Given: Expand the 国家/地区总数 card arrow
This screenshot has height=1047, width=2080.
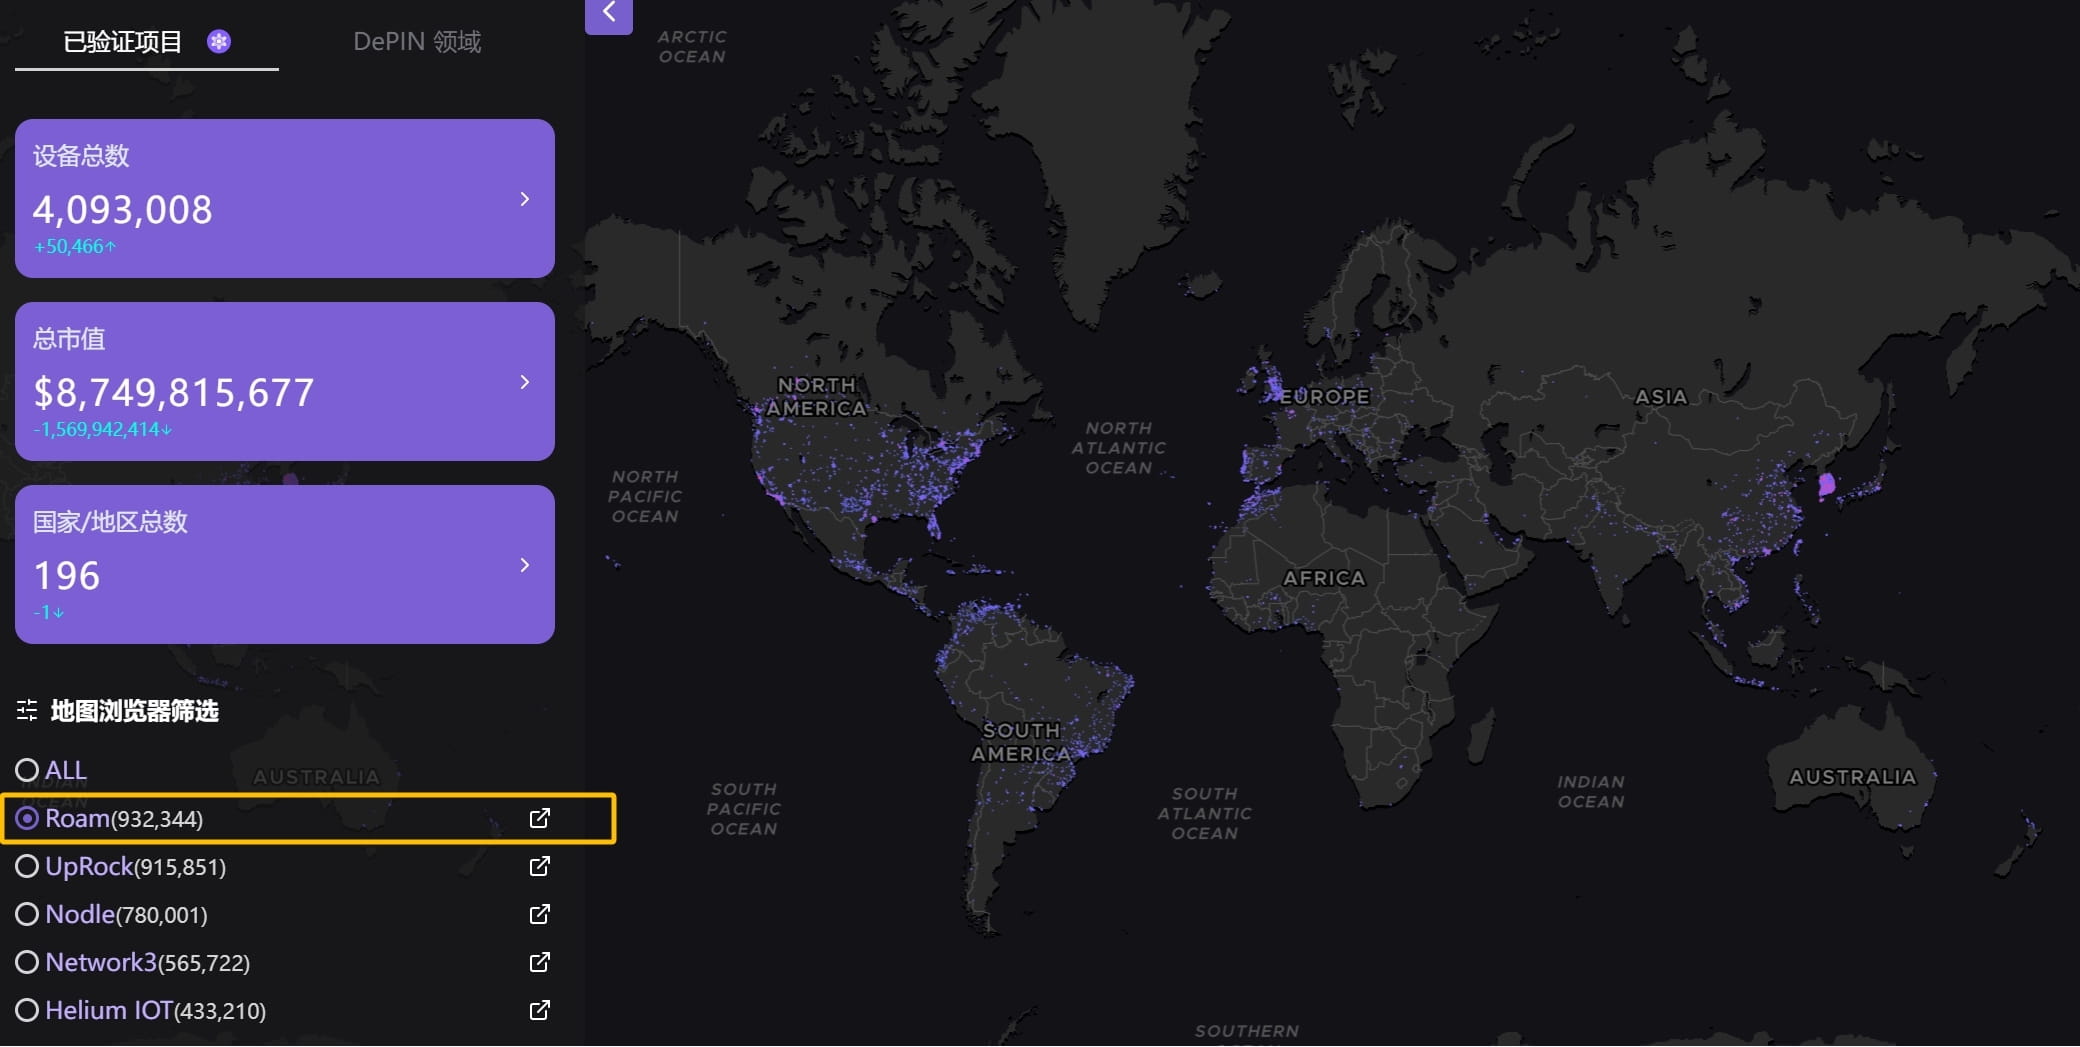Looking at the screenshot, I should point(525,565).
